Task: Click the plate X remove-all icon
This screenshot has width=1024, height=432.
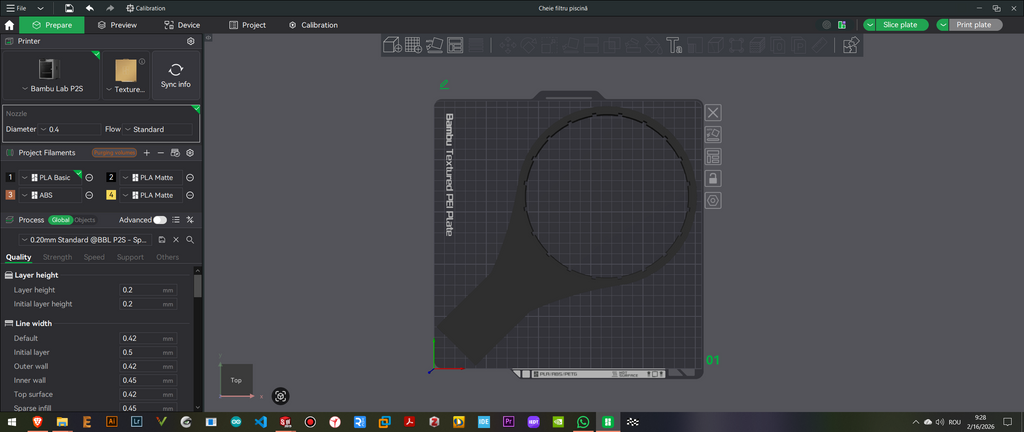Action: [713, 112]
